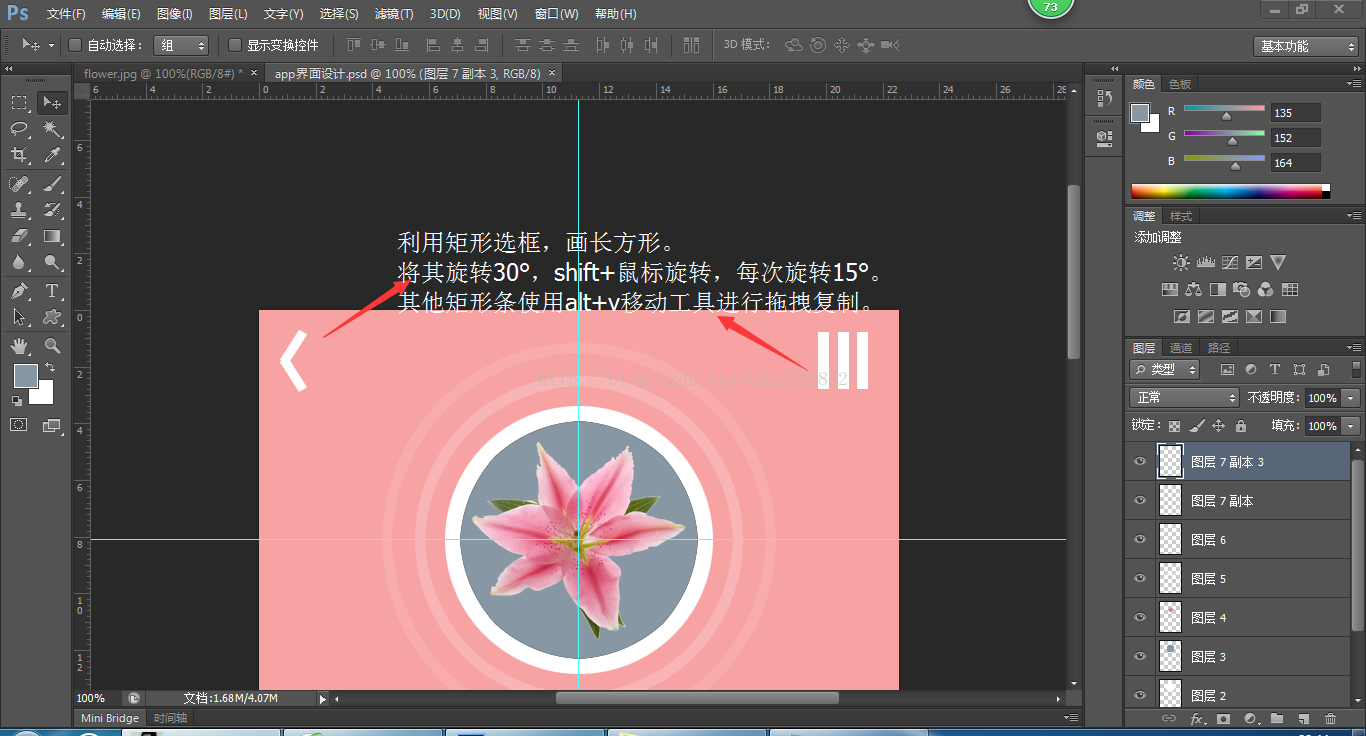The image size is (1366, 736).
Task: Select the Rectangular Marquee tool
Action: coord(19,102)
